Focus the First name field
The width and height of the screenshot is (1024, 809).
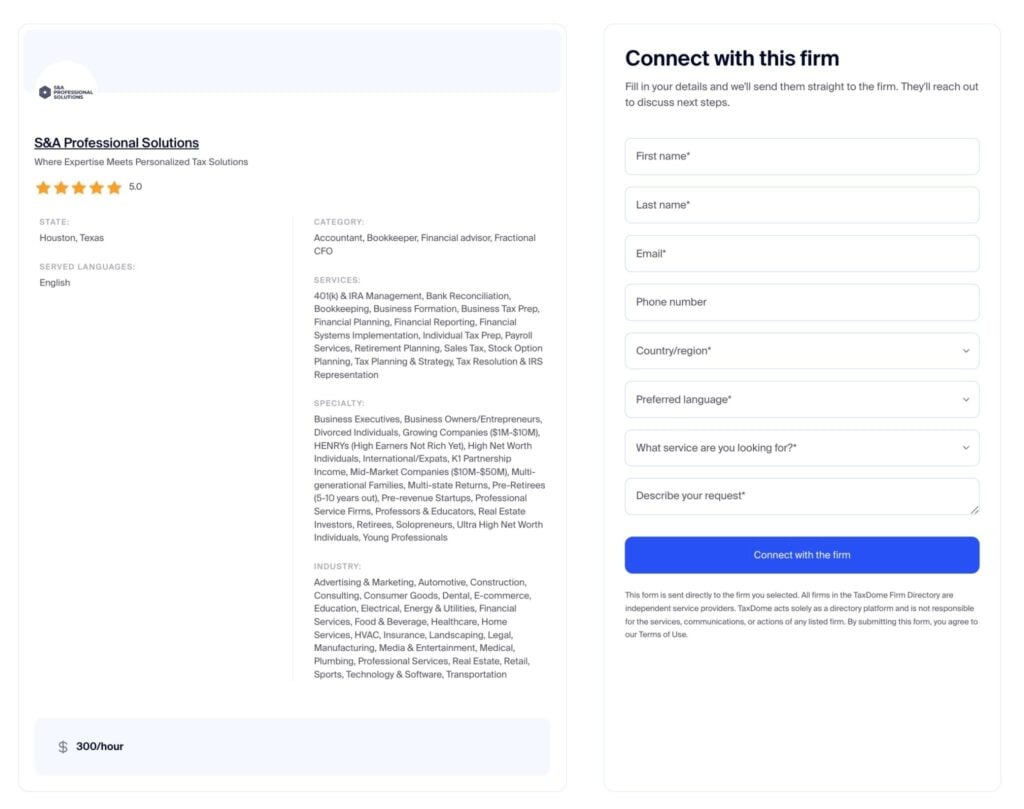pos(801,156)
